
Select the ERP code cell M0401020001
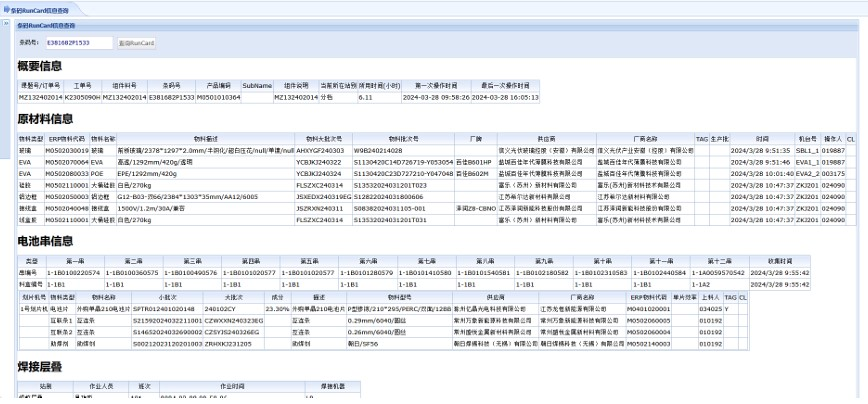pyautogui.click(x=649, y=309)
